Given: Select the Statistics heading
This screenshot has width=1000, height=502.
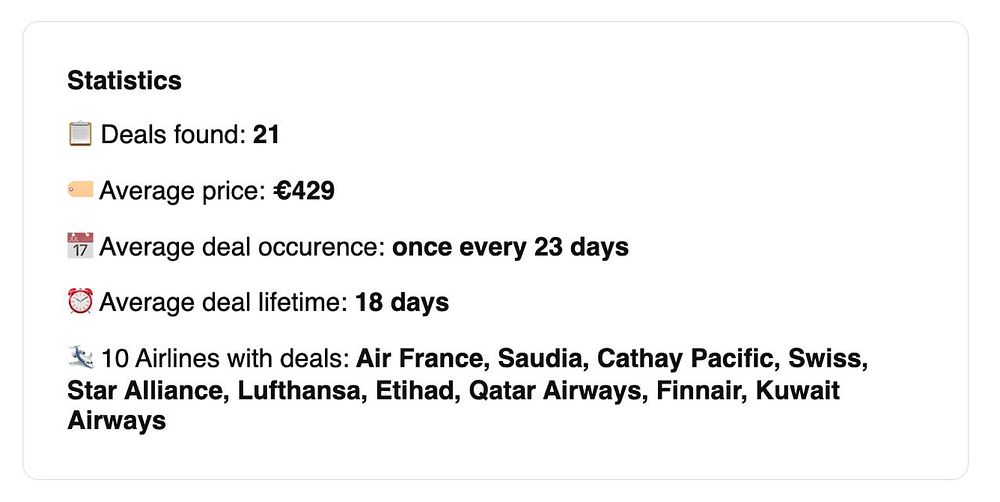Looking at the screenshot, I should point(124,80).
